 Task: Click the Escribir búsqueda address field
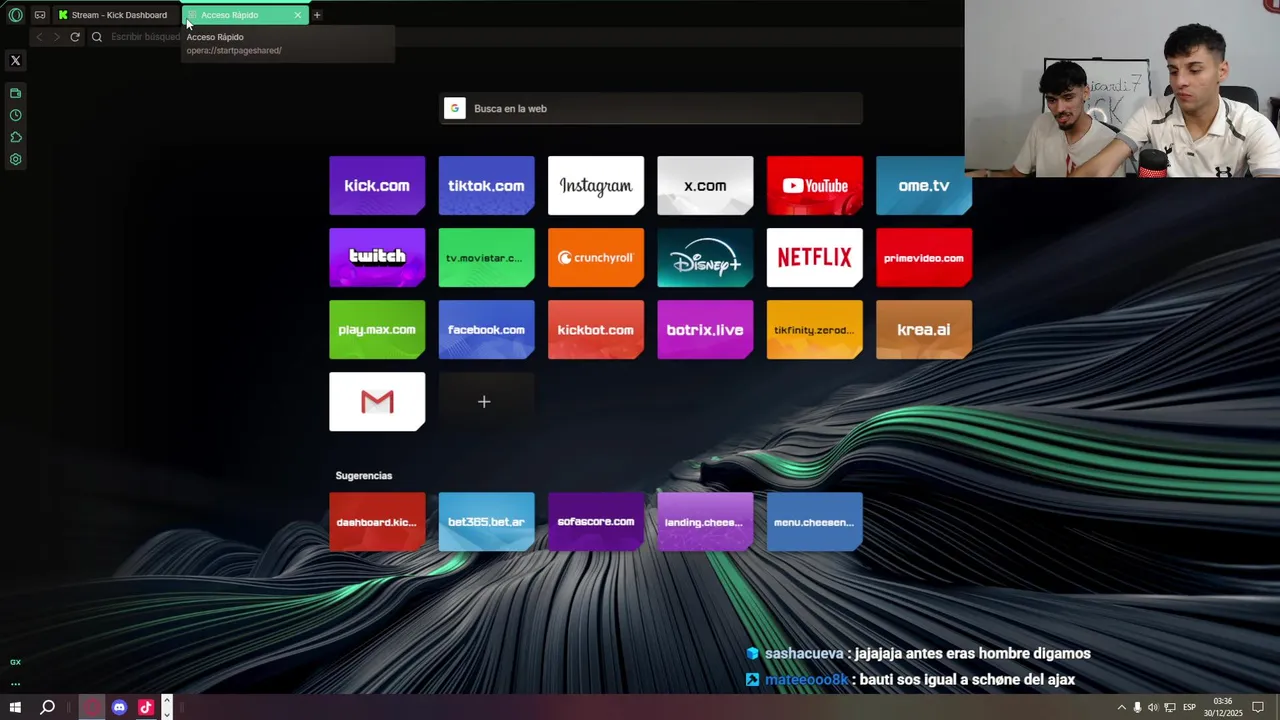click(x=145, y=37)
